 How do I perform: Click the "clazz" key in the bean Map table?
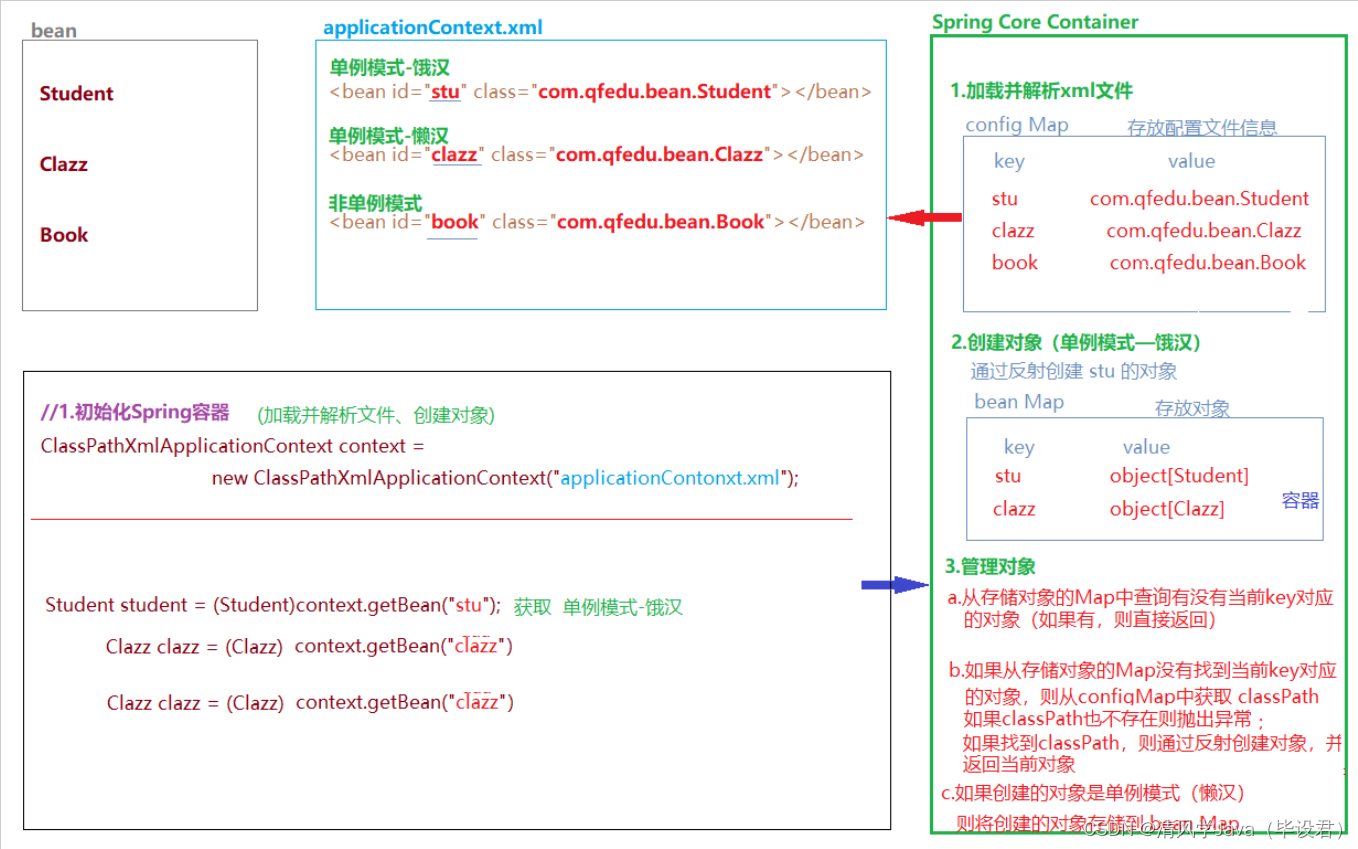1014,509
